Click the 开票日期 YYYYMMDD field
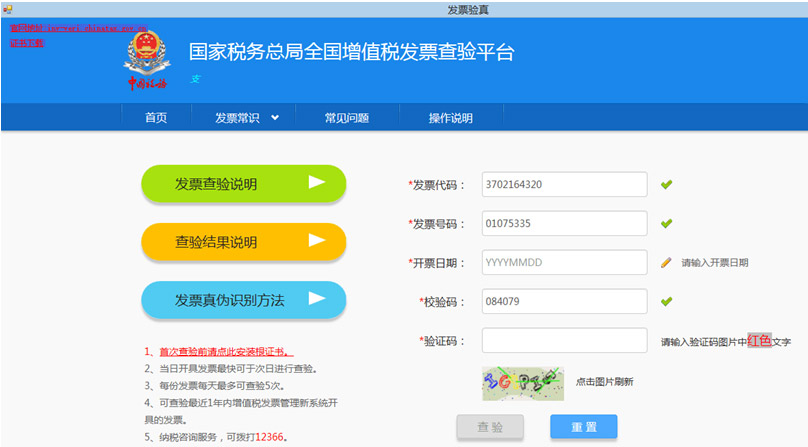The height and width of the screenshot is (447, 808). pyautogui.click(x=564, y=262)
